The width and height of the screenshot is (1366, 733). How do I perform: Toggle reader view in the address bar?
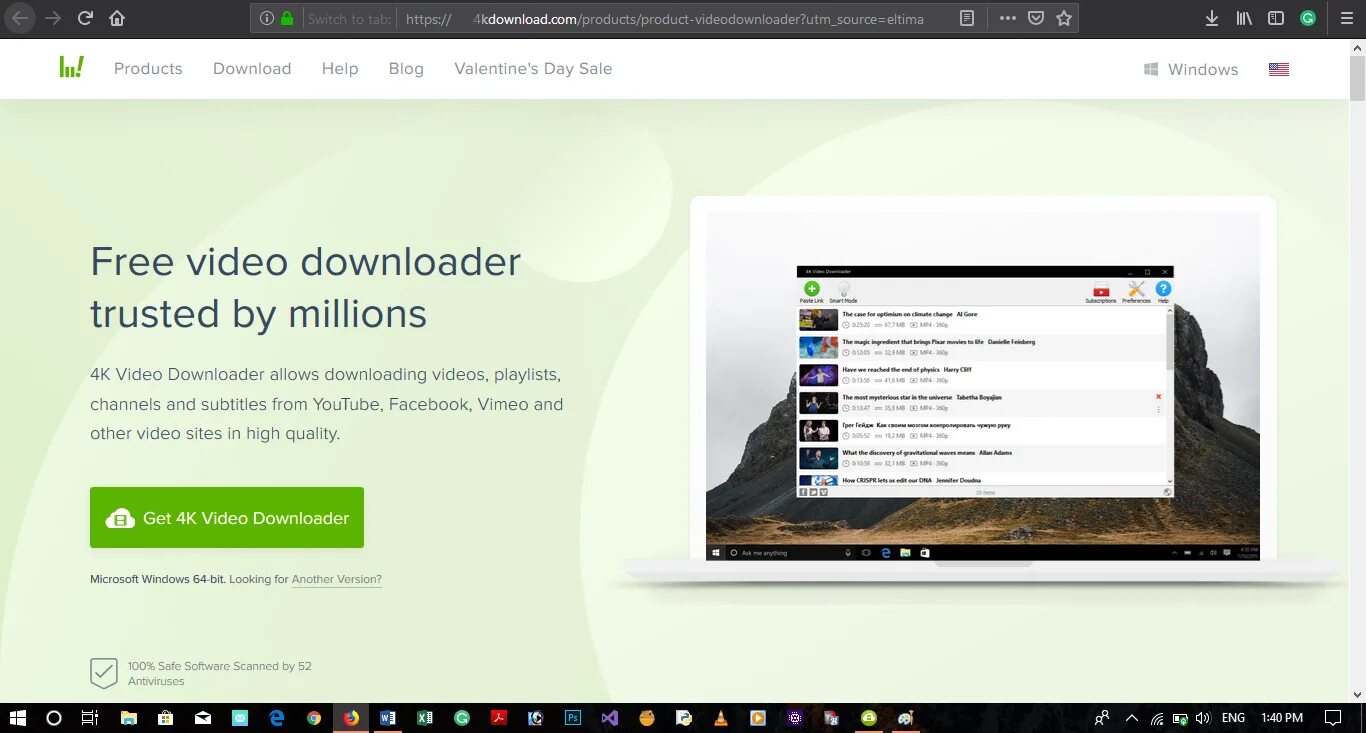pyautogui.click(x=967, y=18)
